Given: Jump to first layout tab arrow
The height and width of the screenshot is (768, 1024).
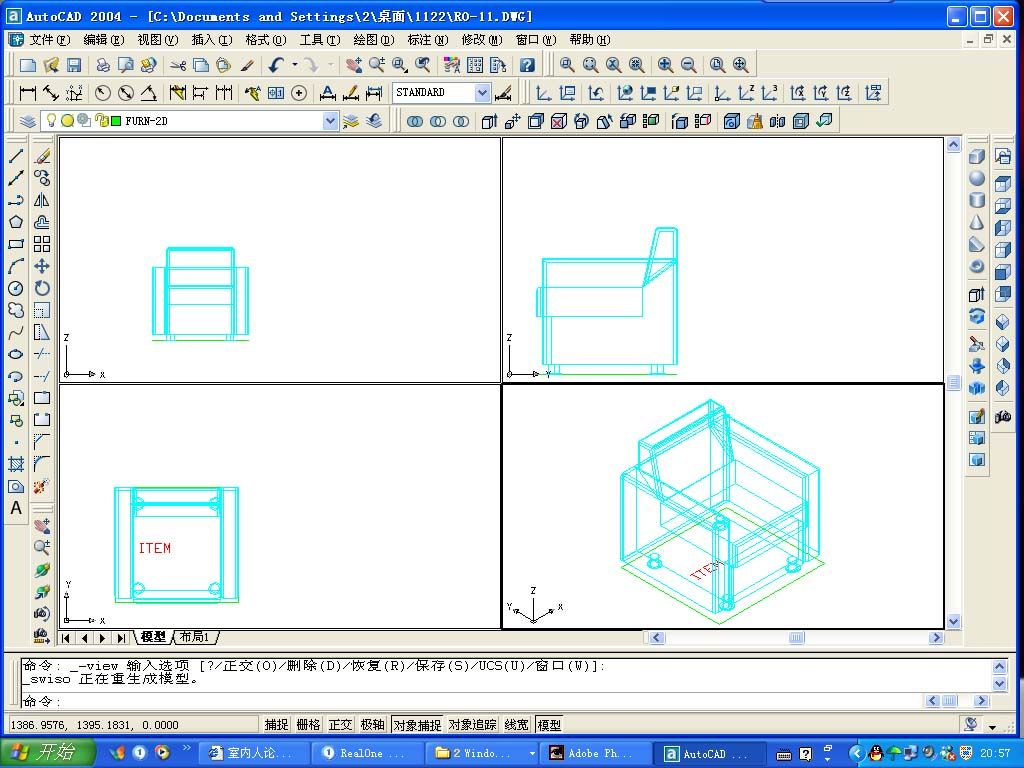Looking at the screenshot, I should [66, 638].
